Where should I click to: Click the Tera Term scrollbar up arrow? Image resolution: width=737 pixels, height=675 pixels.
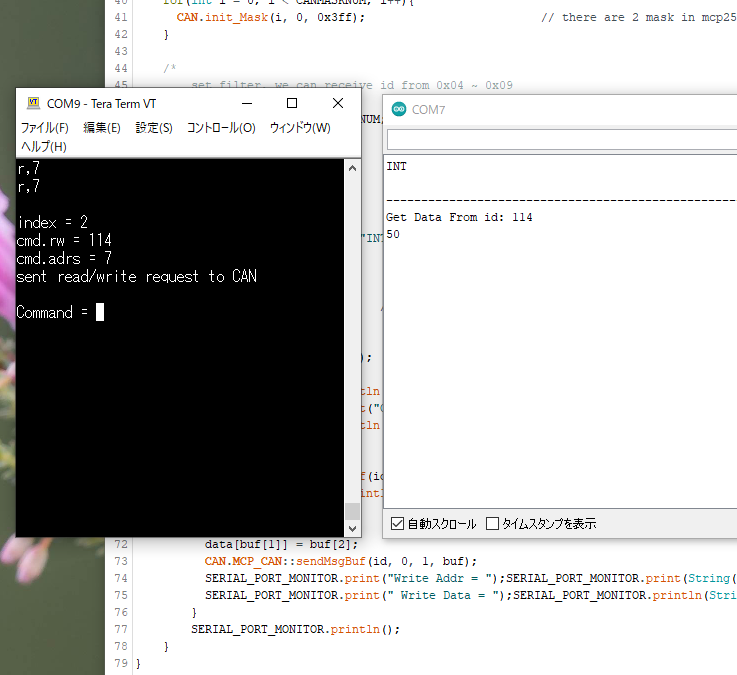click(353, 168)
